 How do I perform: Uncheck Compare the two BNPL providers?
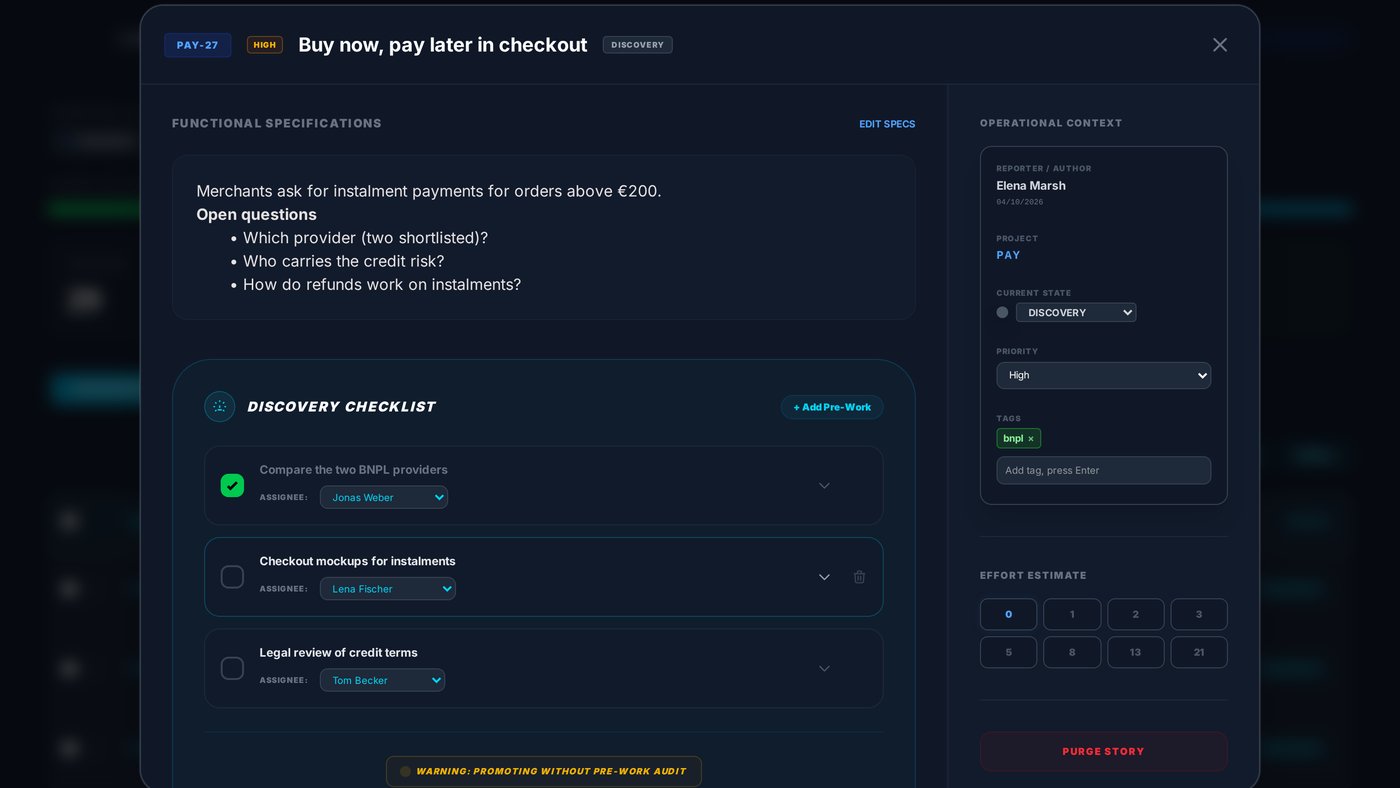[x=232, y=486]
